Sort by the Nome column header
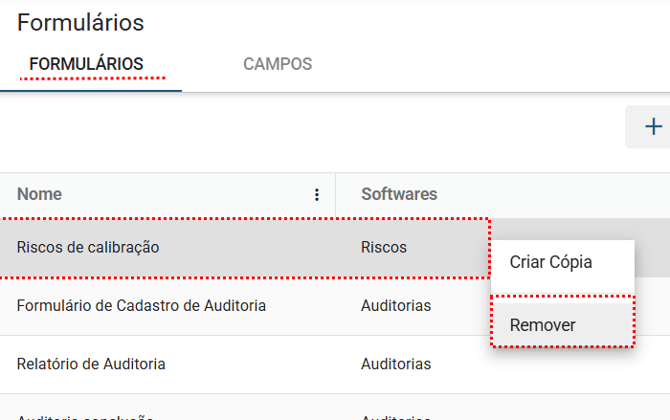This screenshot has width=670, height=420. tap(40, 194)
